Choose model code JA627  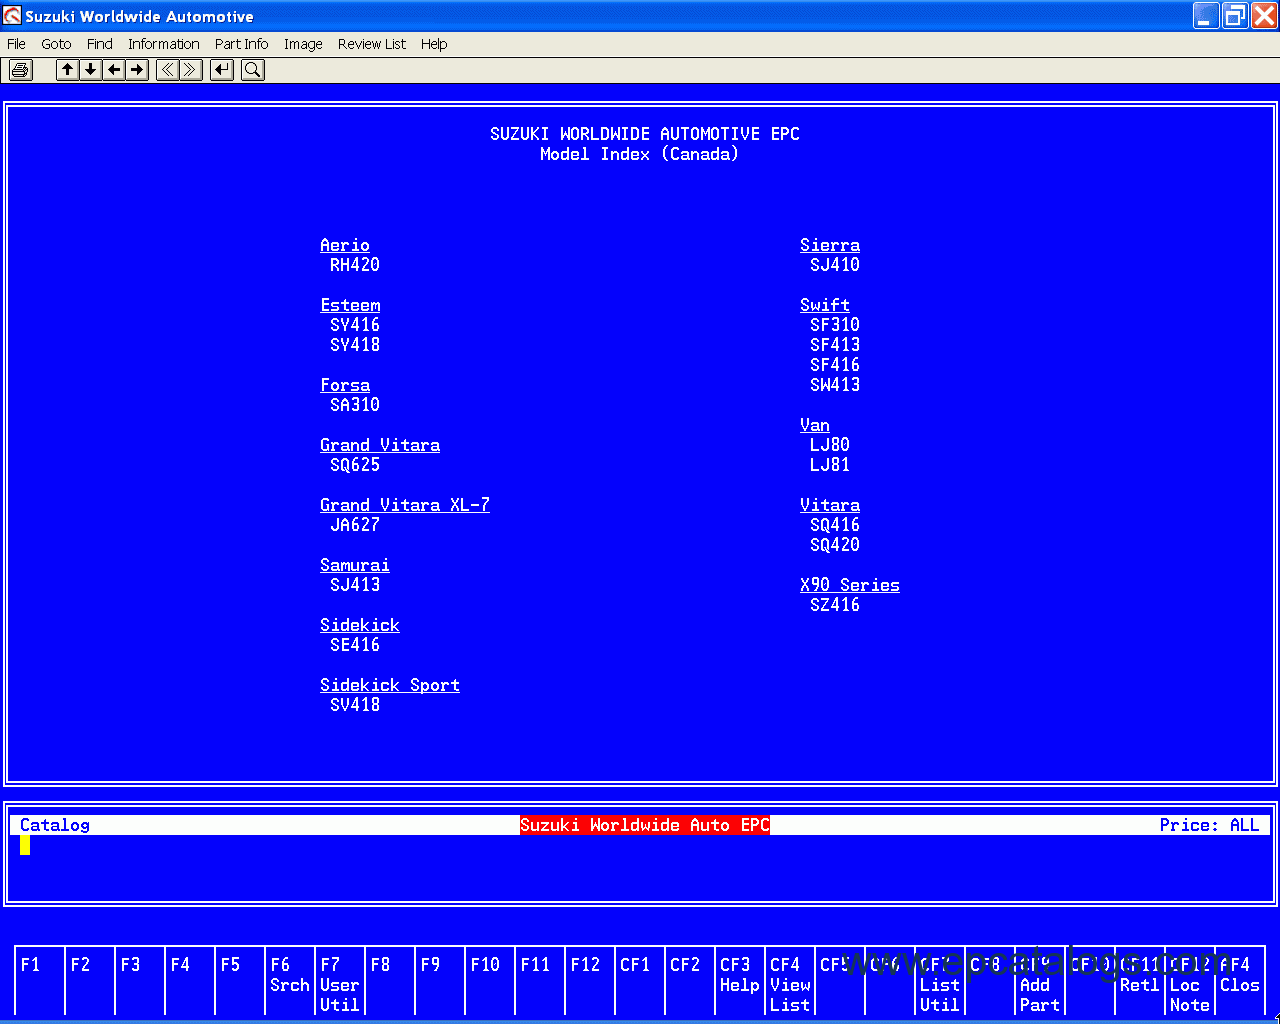tap(355, 525)
